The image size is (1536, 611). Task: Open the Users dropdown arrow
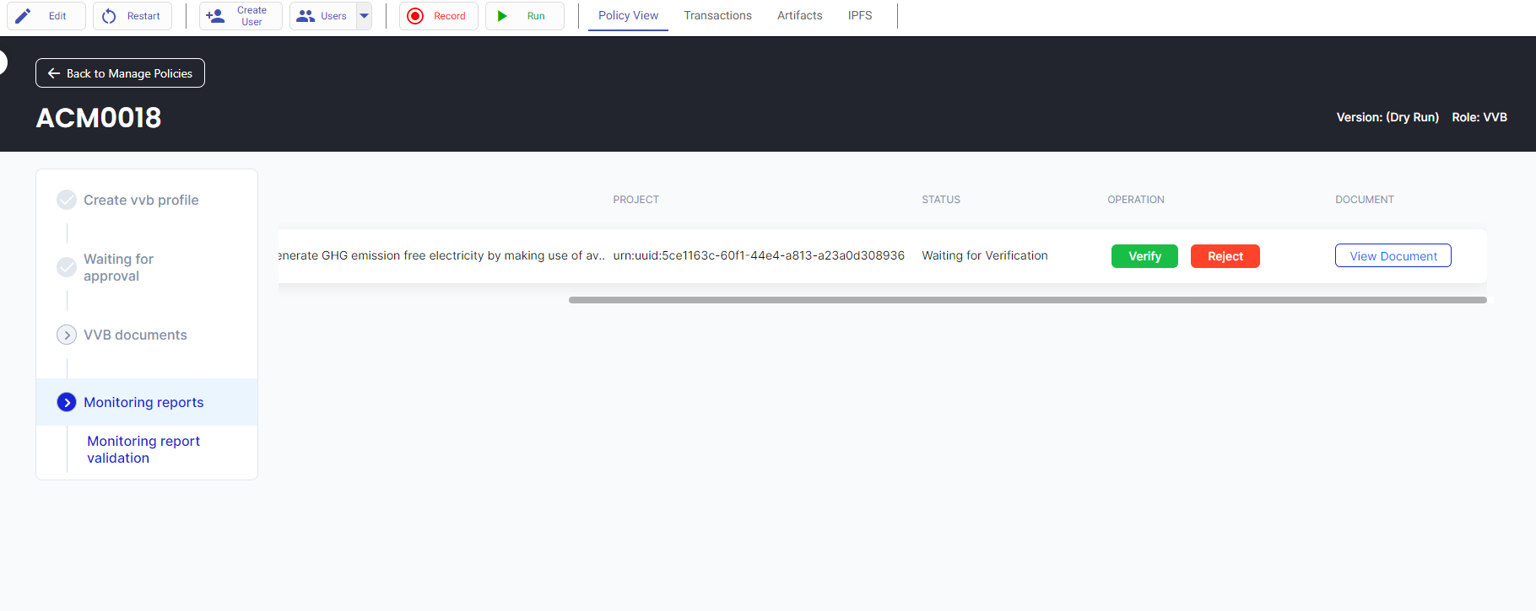[x=364, y=16]
